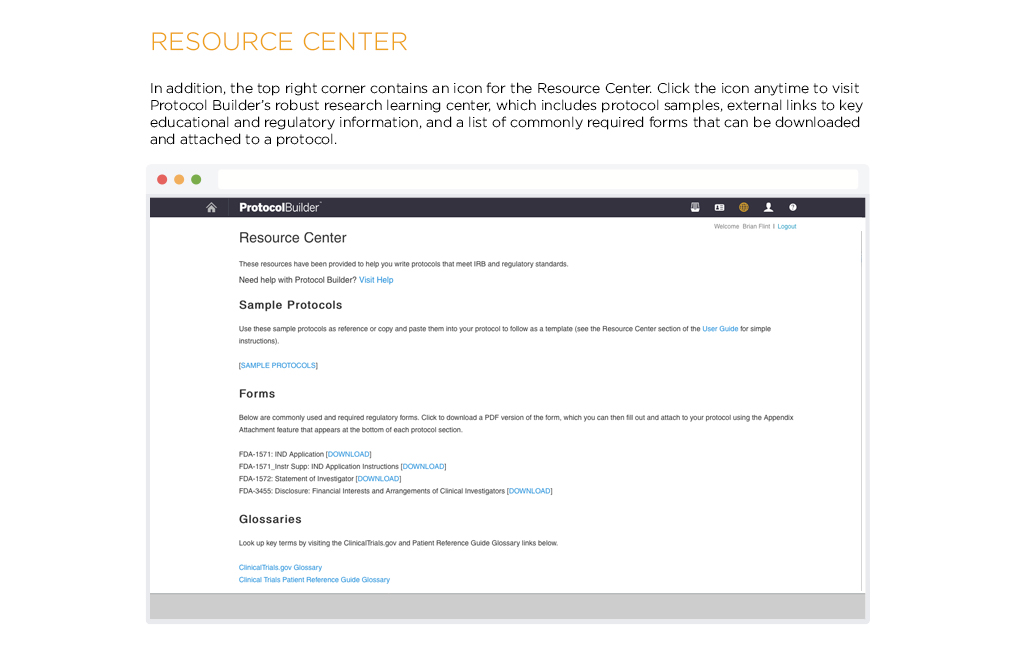Click the ProtocolBuilder logo
This screenshot has width=1014, height=650.
coord(280,208)
